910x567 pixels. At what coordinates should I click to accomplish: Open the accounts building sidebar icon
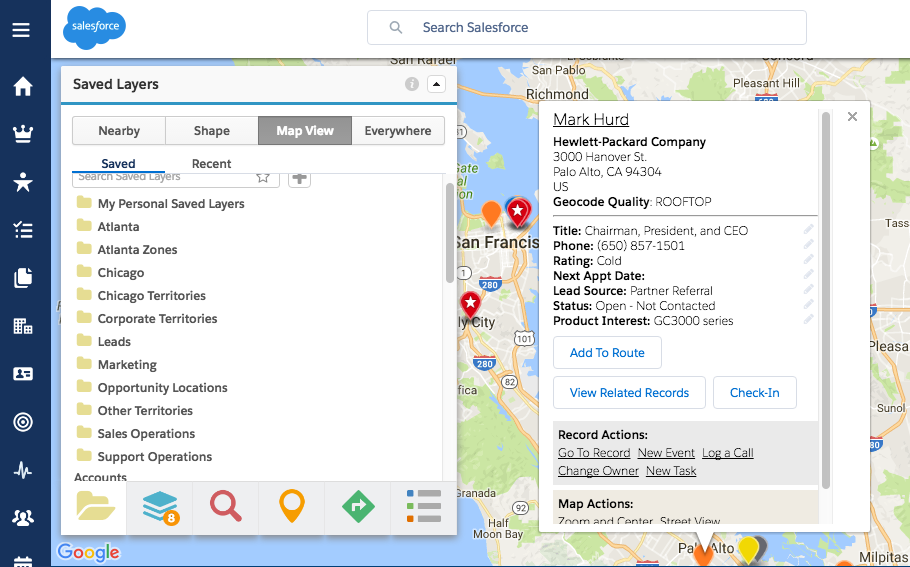(23, 326)
